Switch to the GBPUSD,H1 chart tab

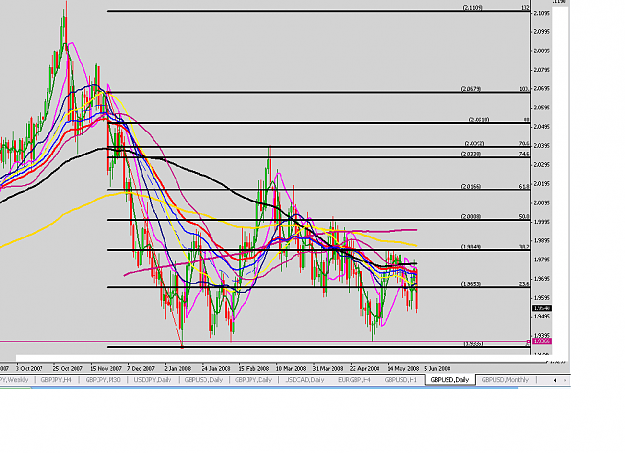point(401,380)
